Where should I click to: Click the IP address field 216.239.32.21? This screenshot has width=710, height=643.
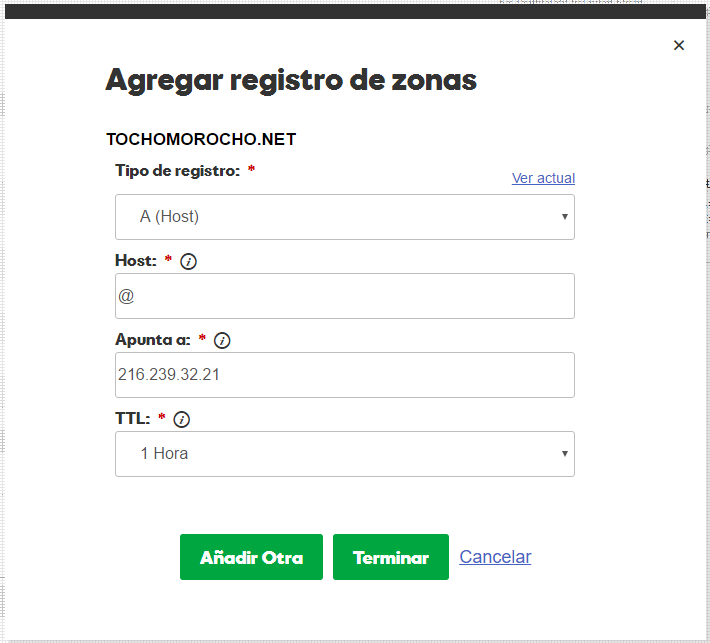click(345, 375)
